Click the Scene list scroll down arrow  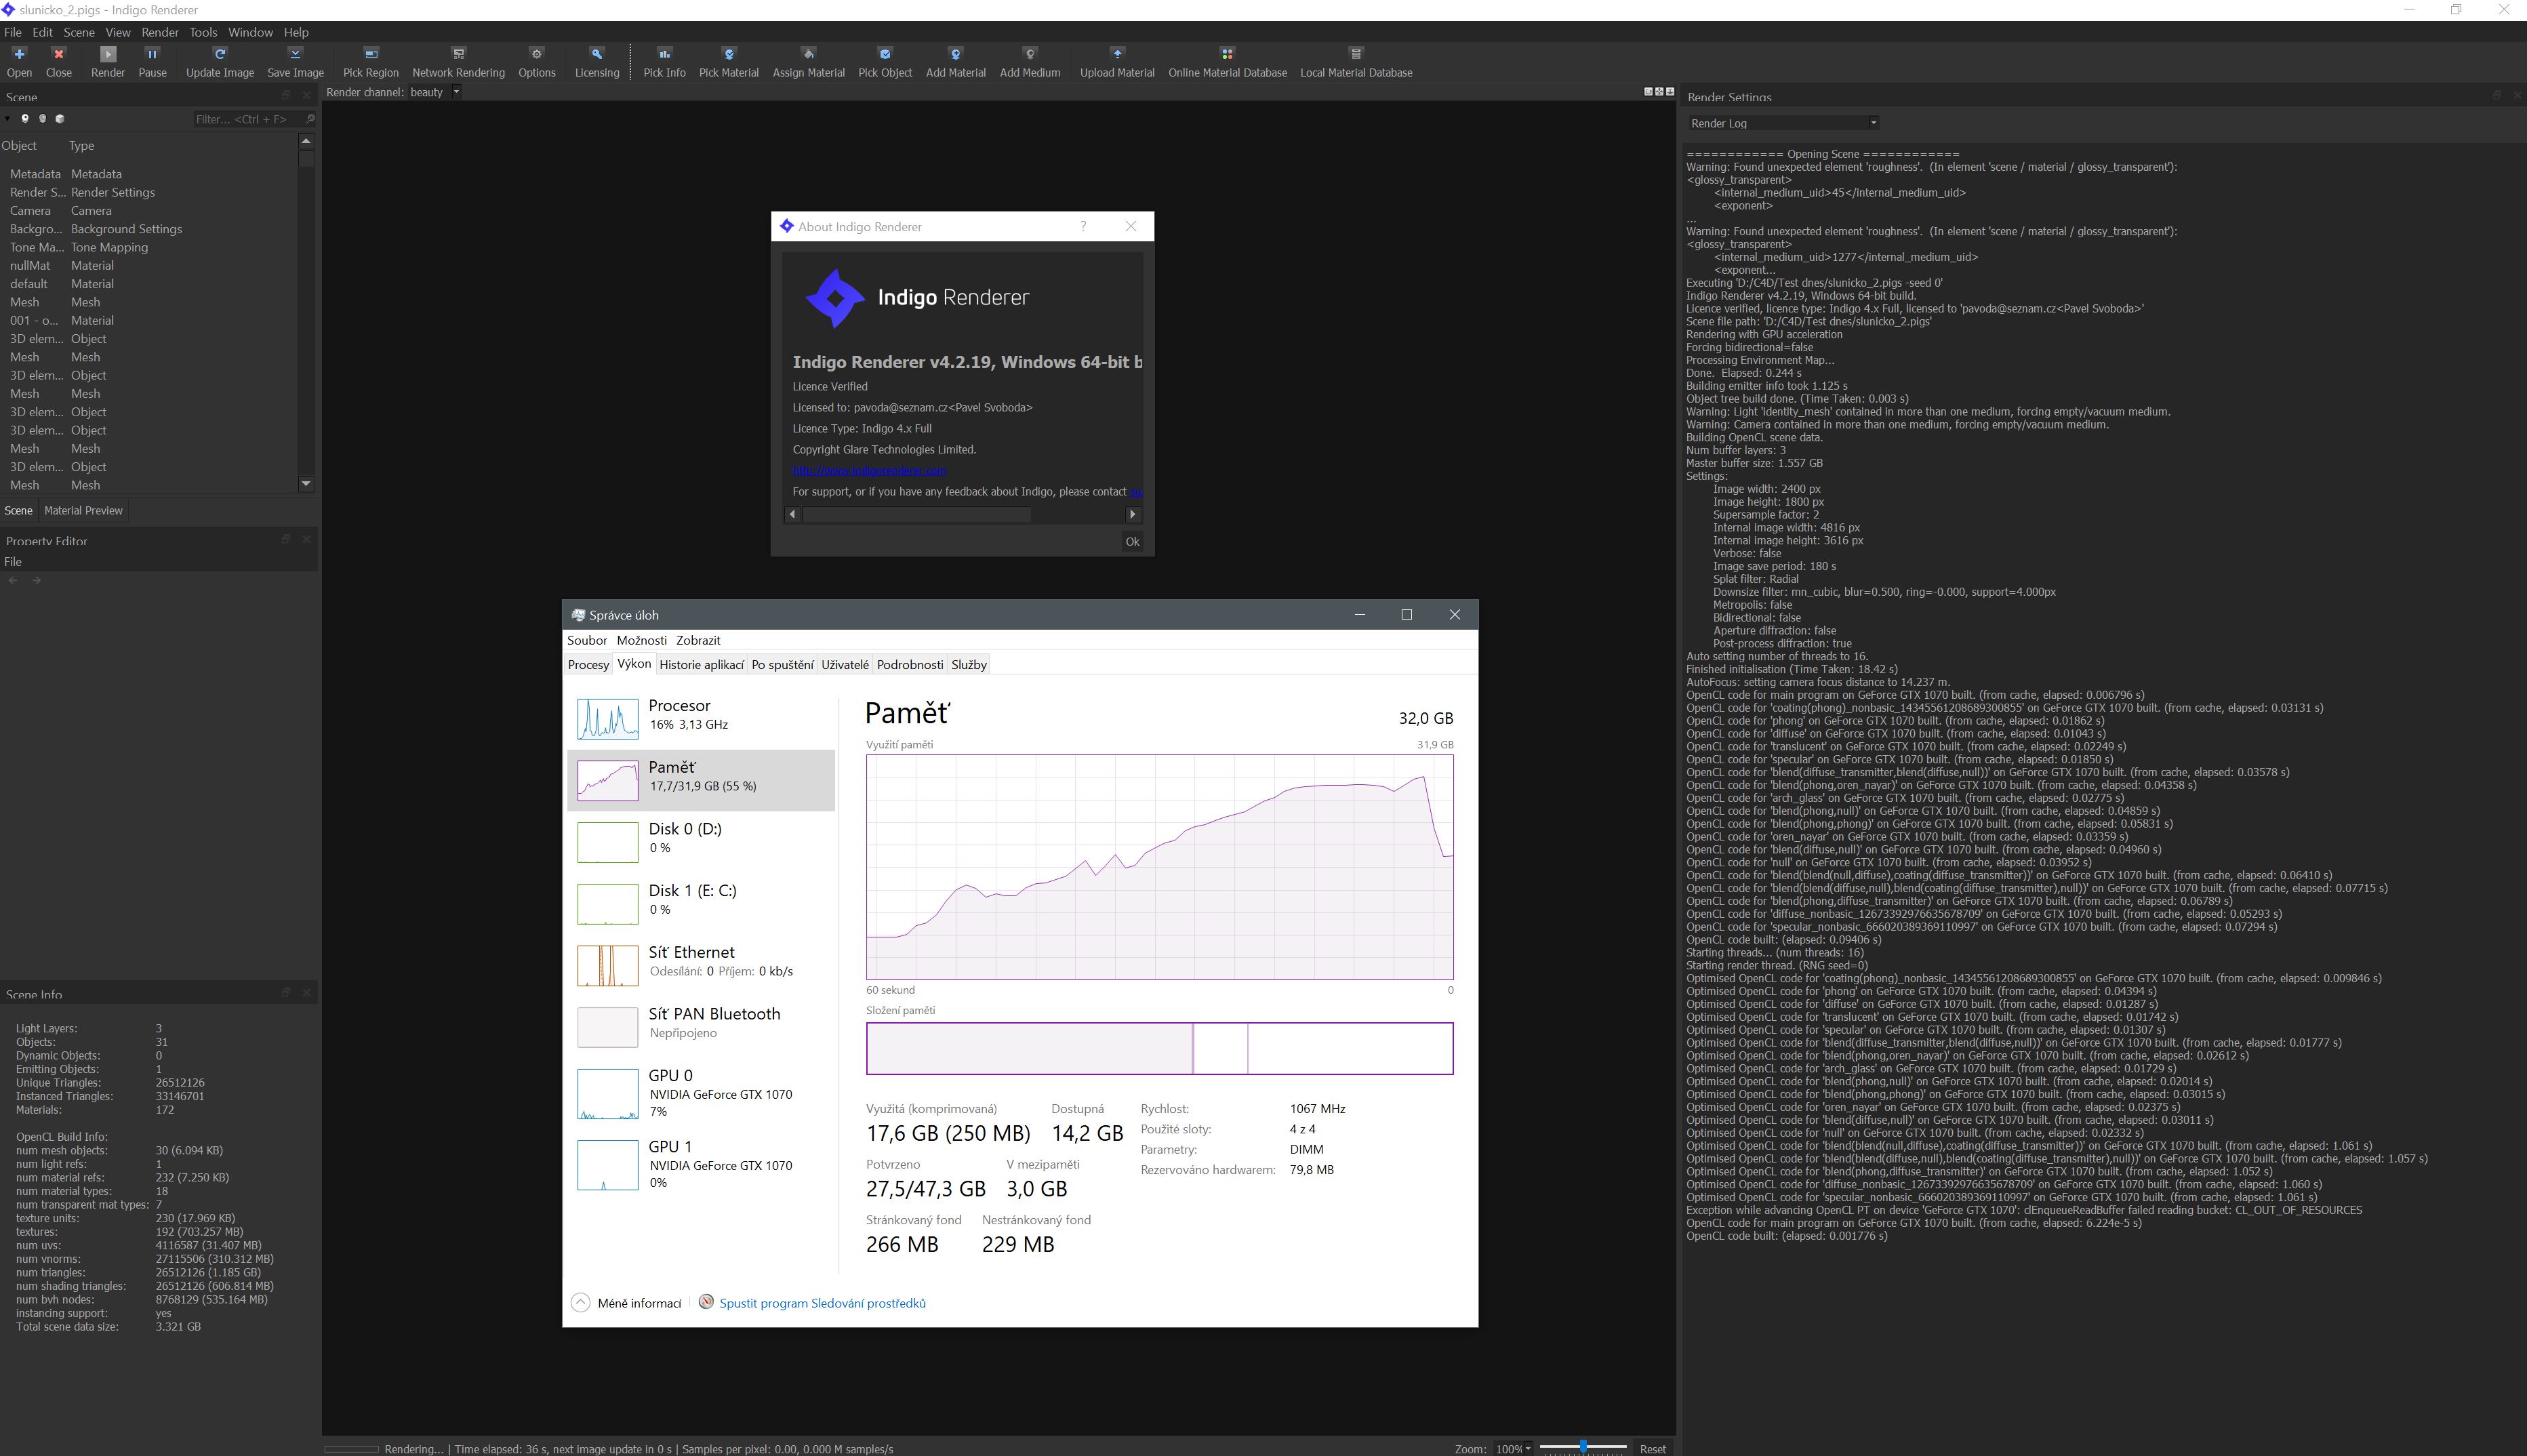(x=306, y=484)
